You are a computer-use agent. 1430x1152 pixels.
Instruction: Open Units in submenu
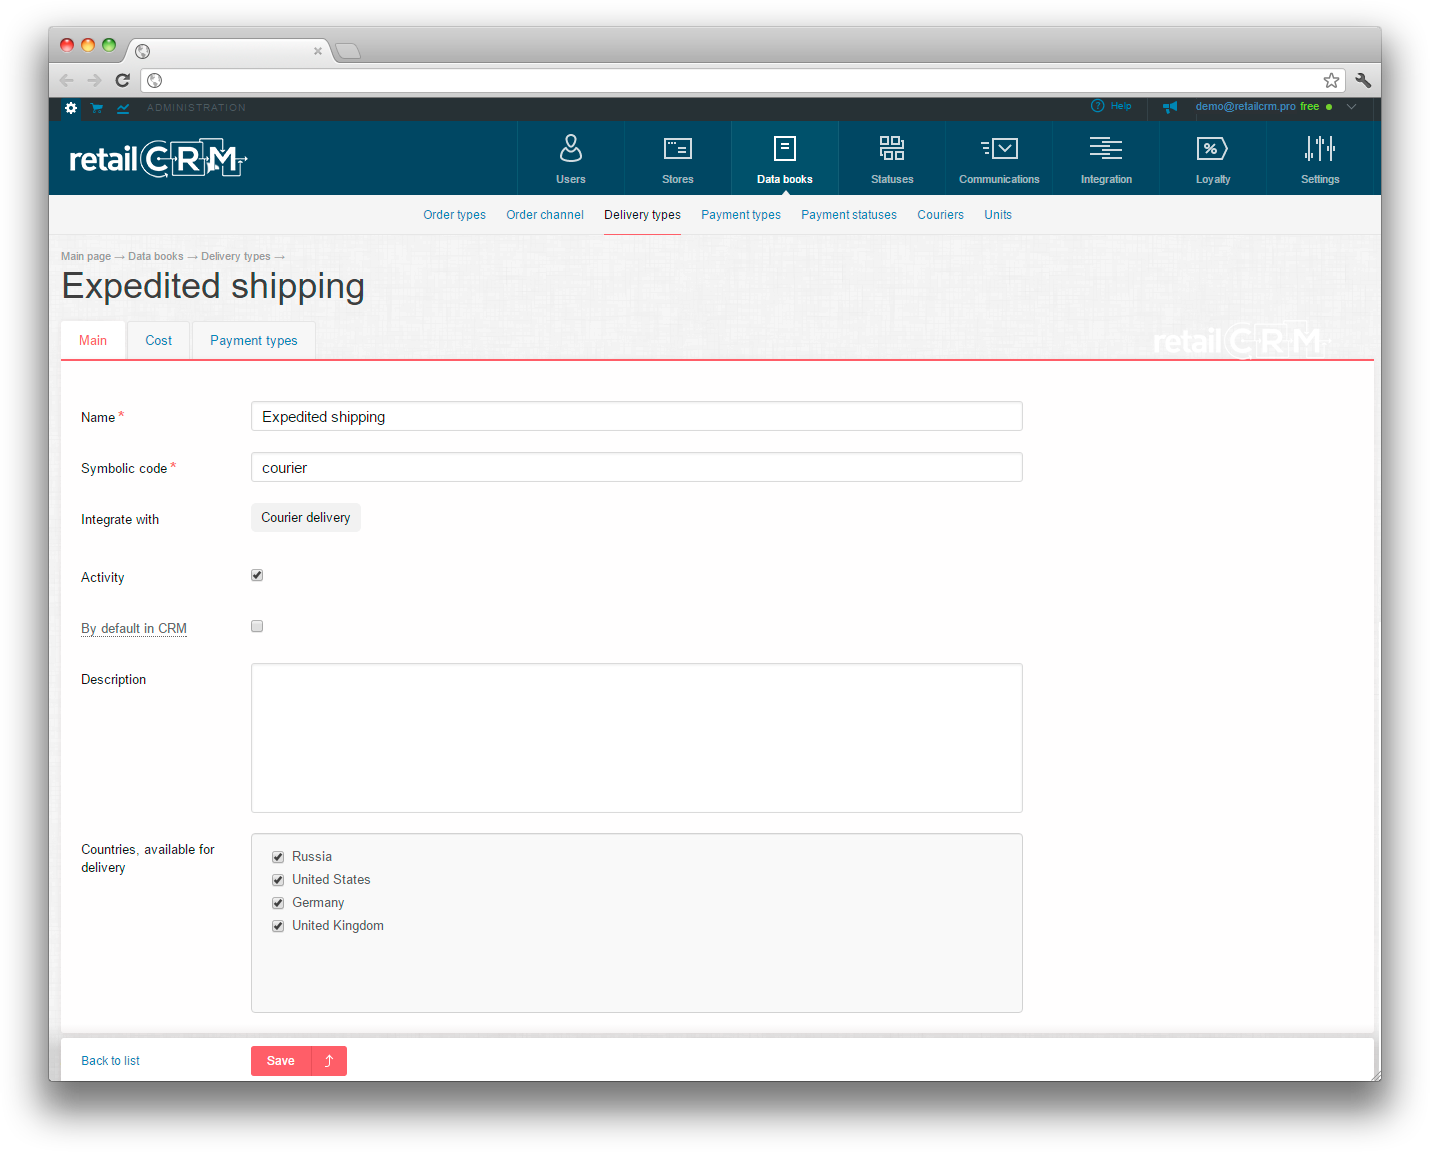[x=998, y=215]
